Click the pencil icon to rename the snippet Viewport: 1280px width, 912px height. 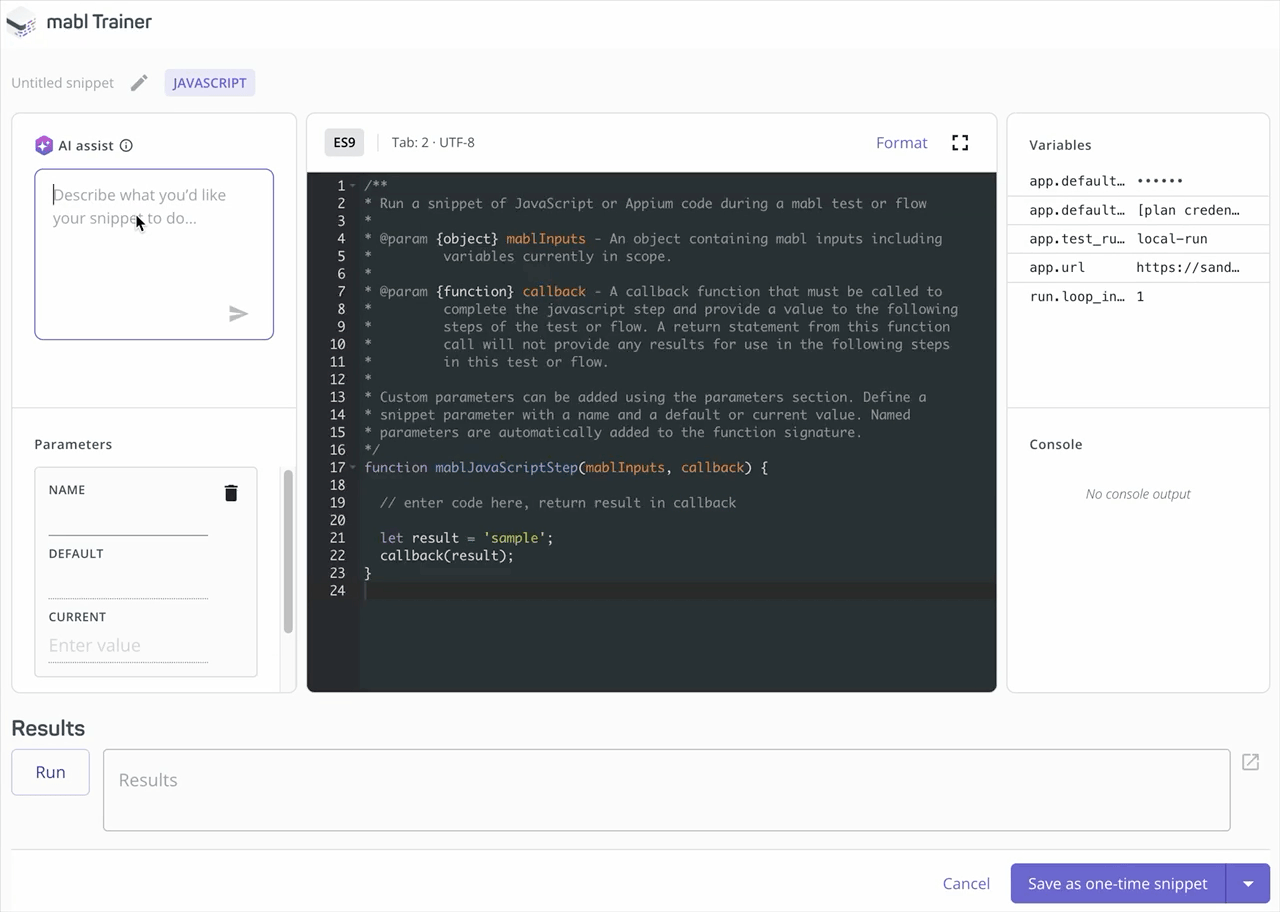point(138,83)
